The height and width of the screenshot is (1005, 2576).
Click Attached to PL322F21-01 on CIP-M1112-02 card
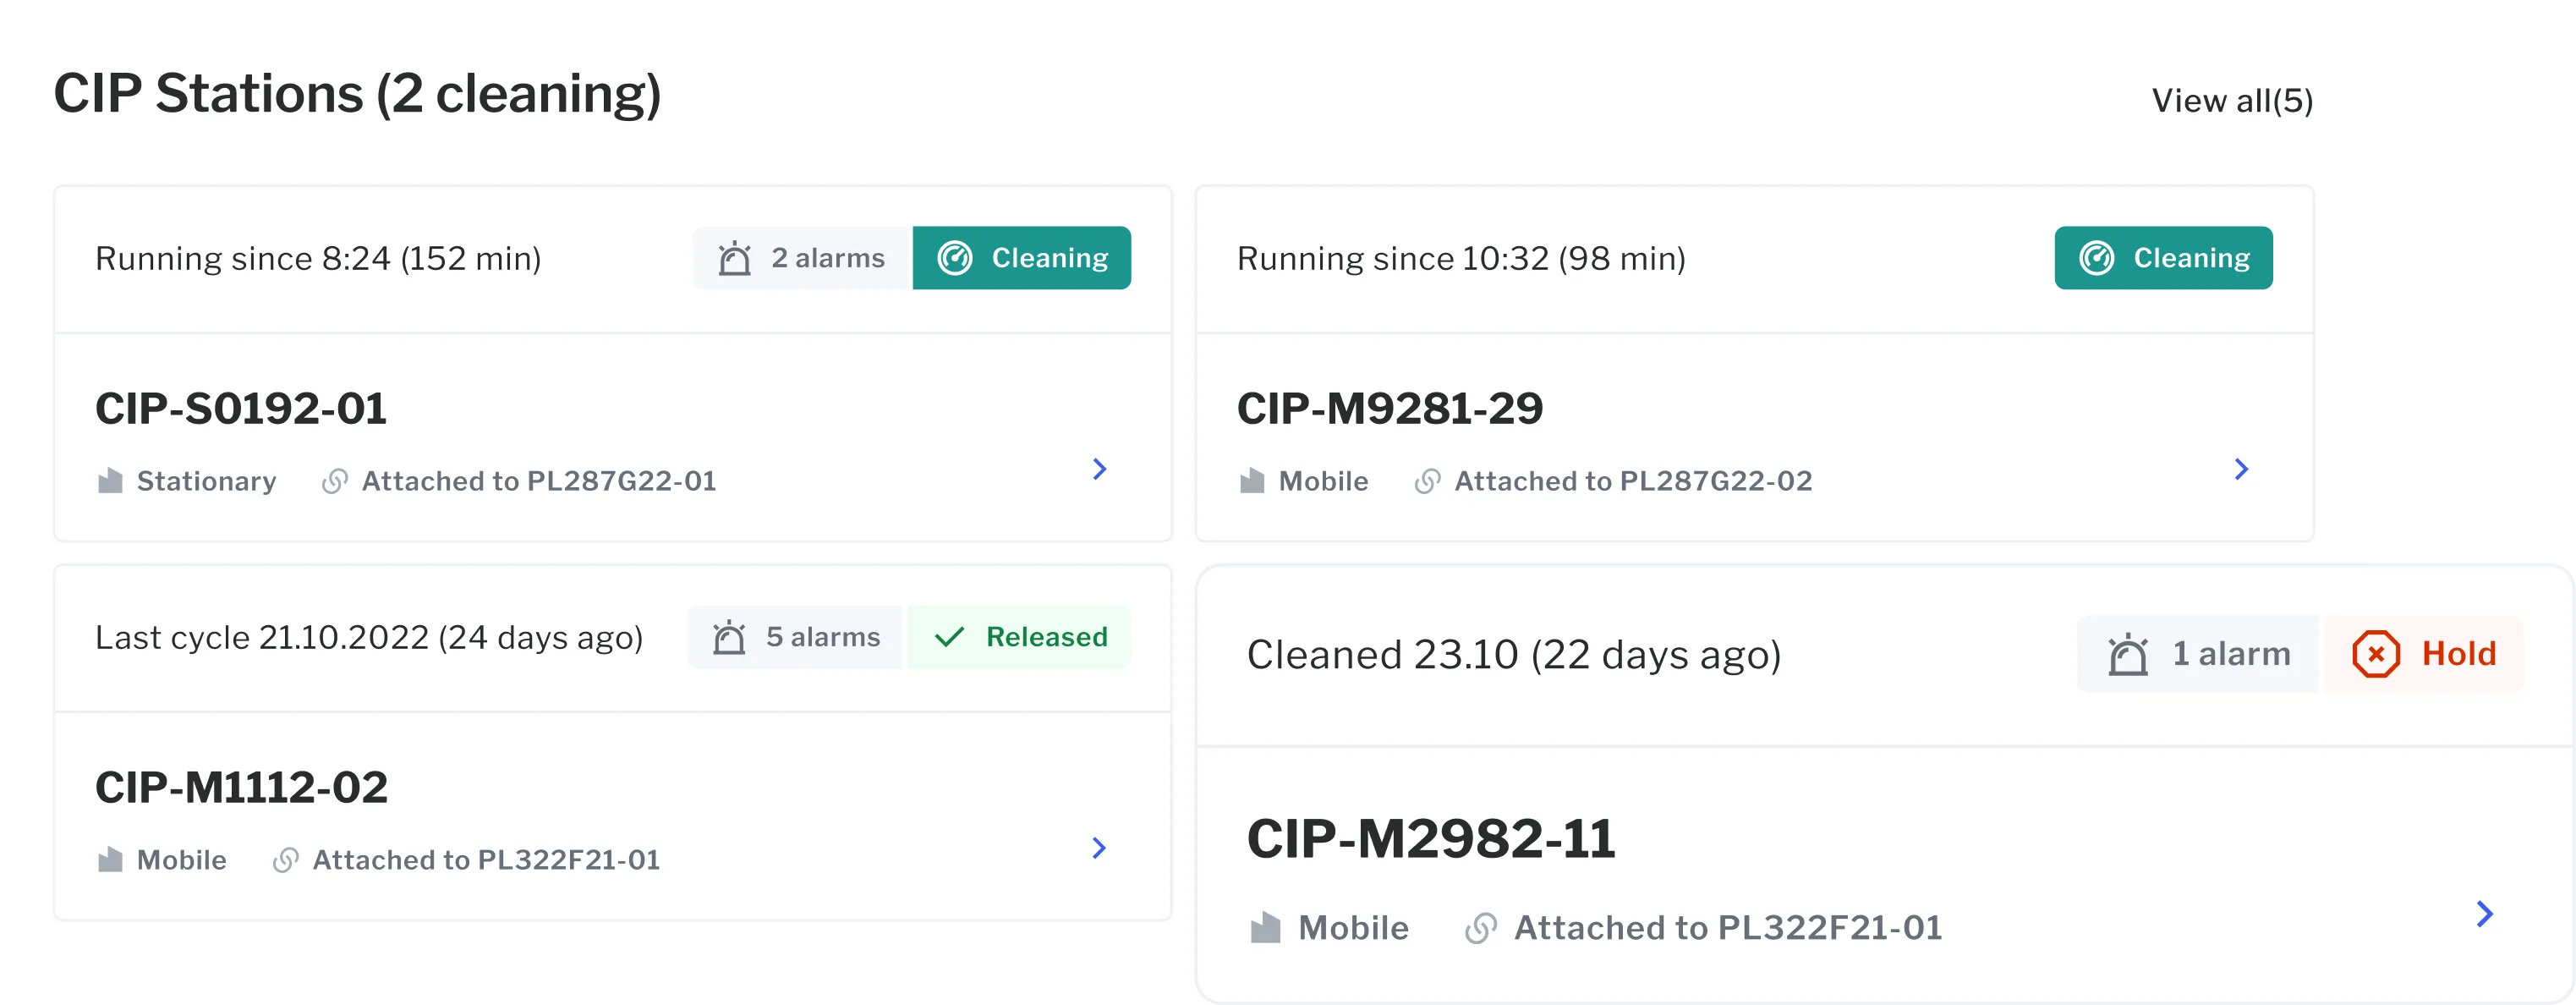click(486, 860)
